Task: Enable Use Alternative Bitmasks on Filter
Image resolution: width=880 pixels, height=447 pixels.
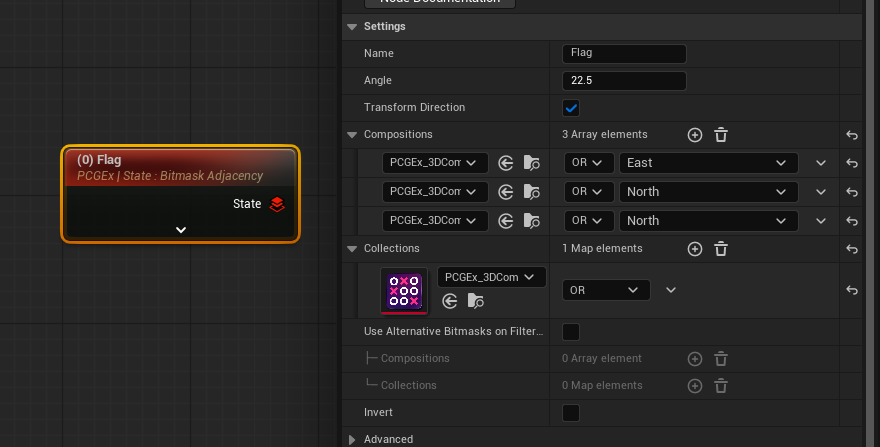Action: point(571,331)
